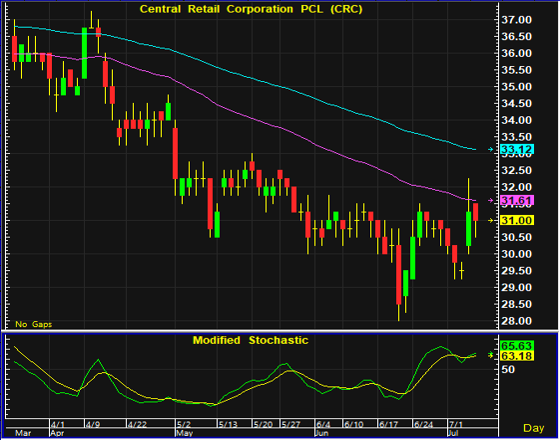Click the 35.00 price axis label
The width and height of the screenshot is (560, 440).
point(517,87)
